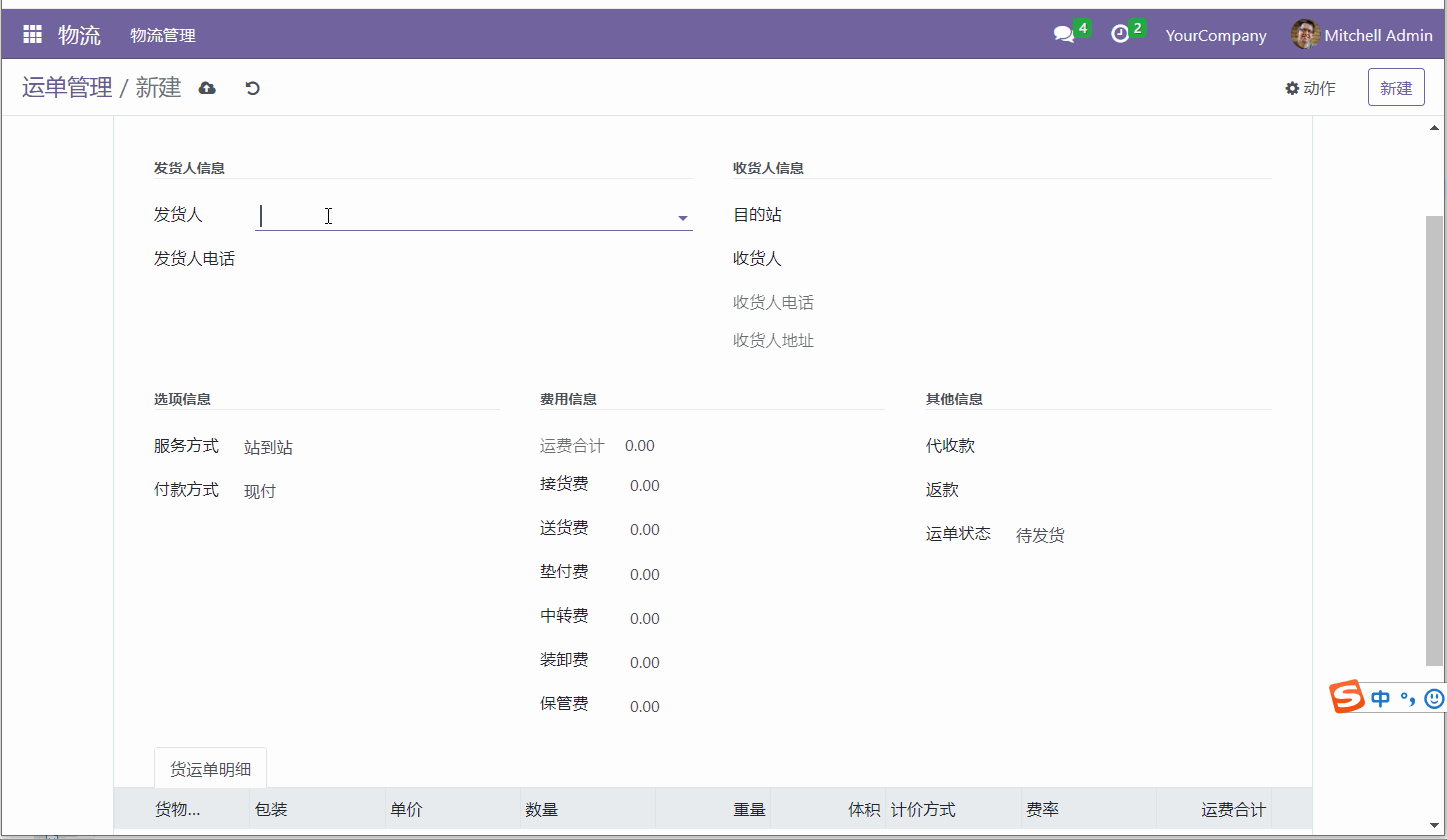The width and height of the screenshot is (1447, 840).
Task: Open the 物流管理 menu
Action: tap(163, 33)
